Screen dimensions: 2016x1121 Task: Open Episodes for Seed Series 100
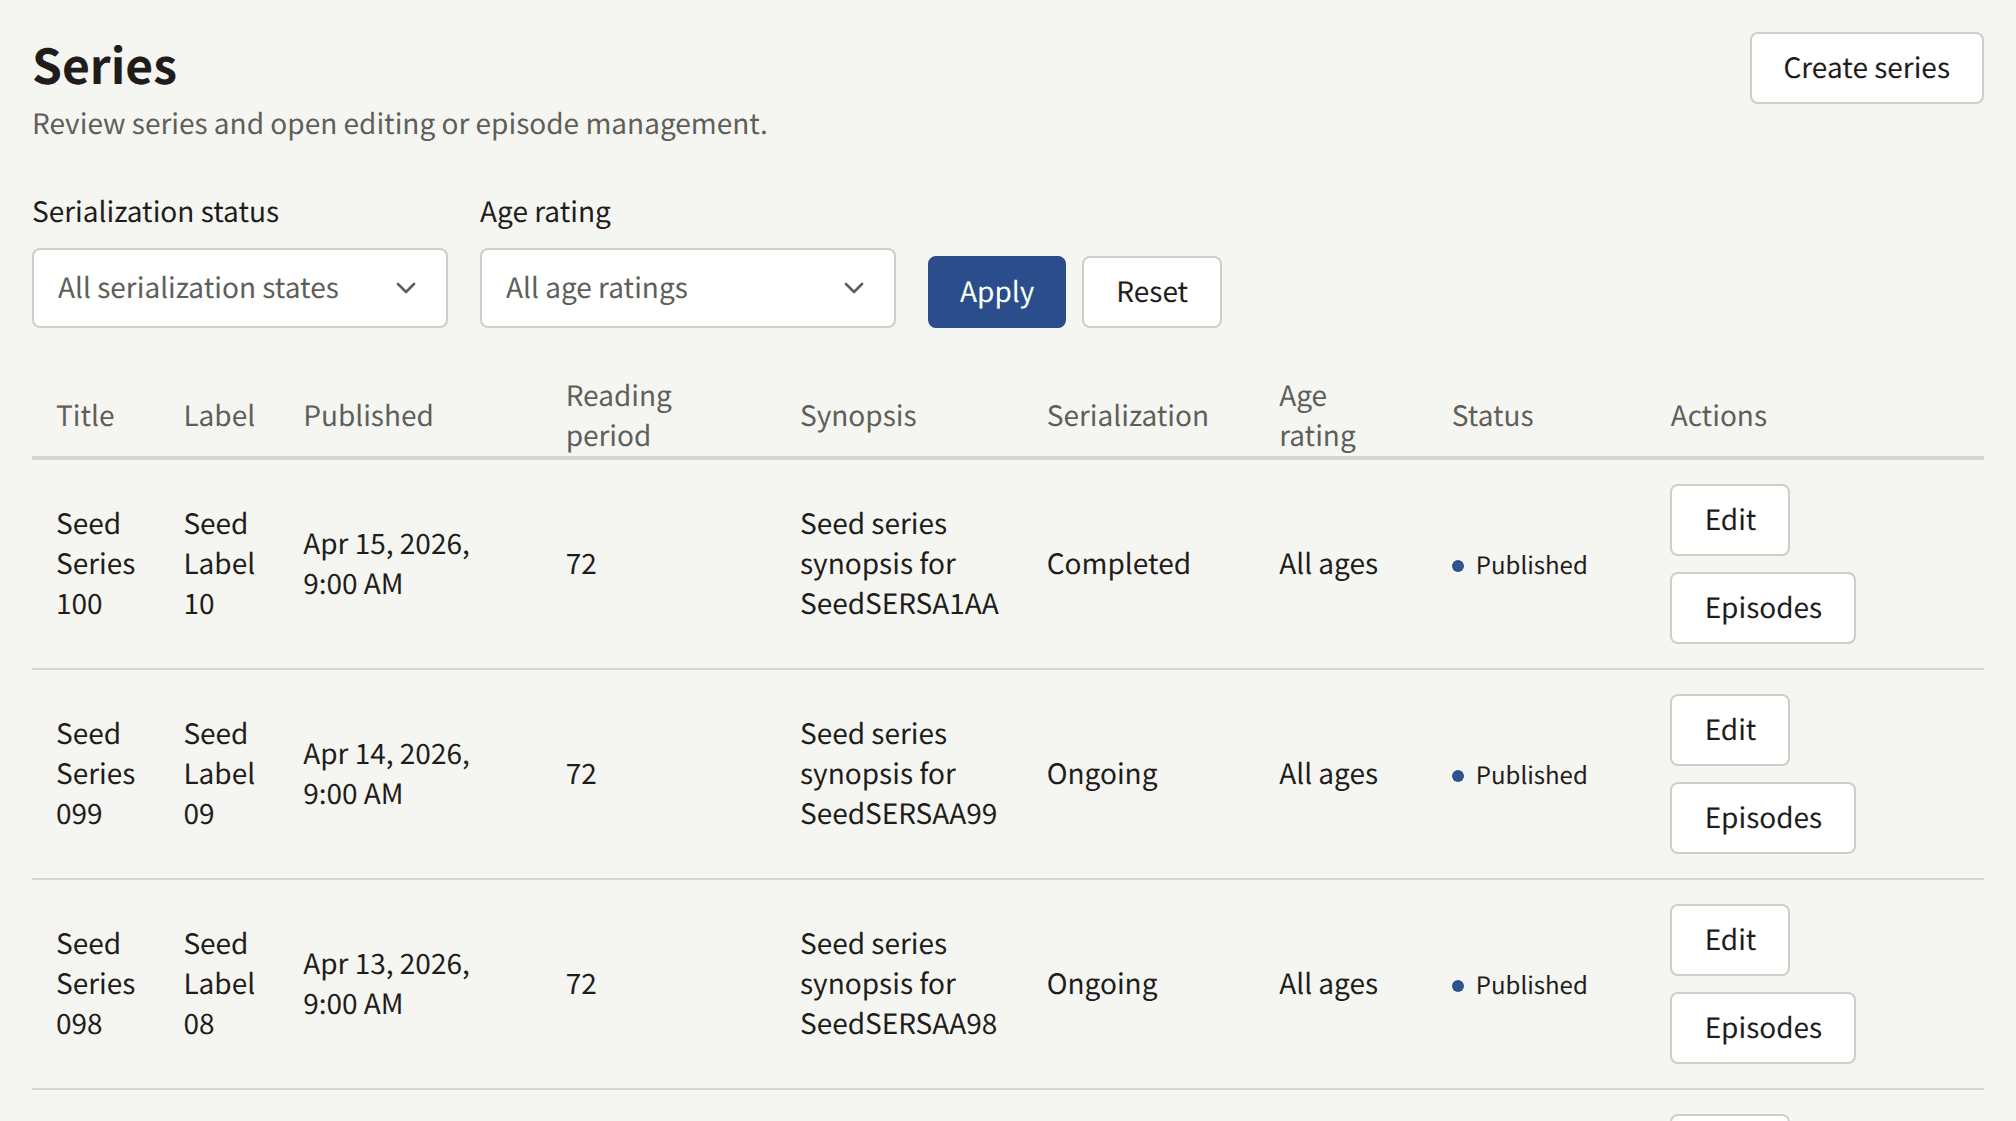[x=1762, y=608]
